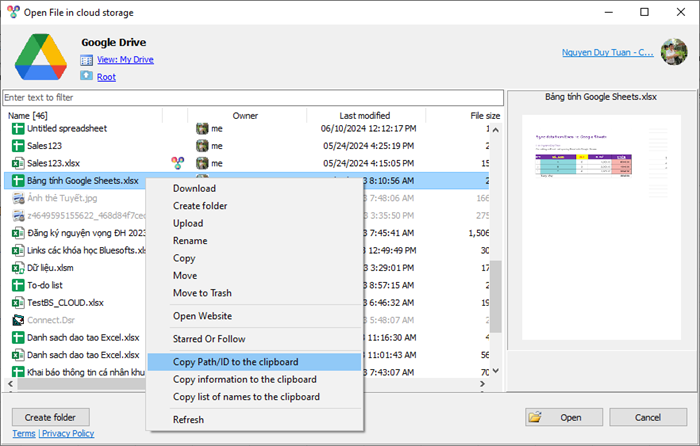Sort by the Last modified column header
Viewport: 700px width, 446px height.
(365, 116)
